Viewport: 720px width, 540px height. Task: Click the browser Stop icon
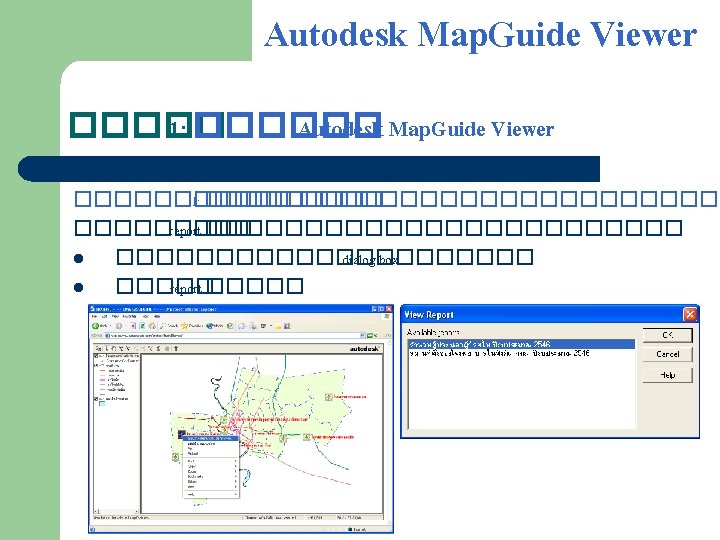[132, 326]
